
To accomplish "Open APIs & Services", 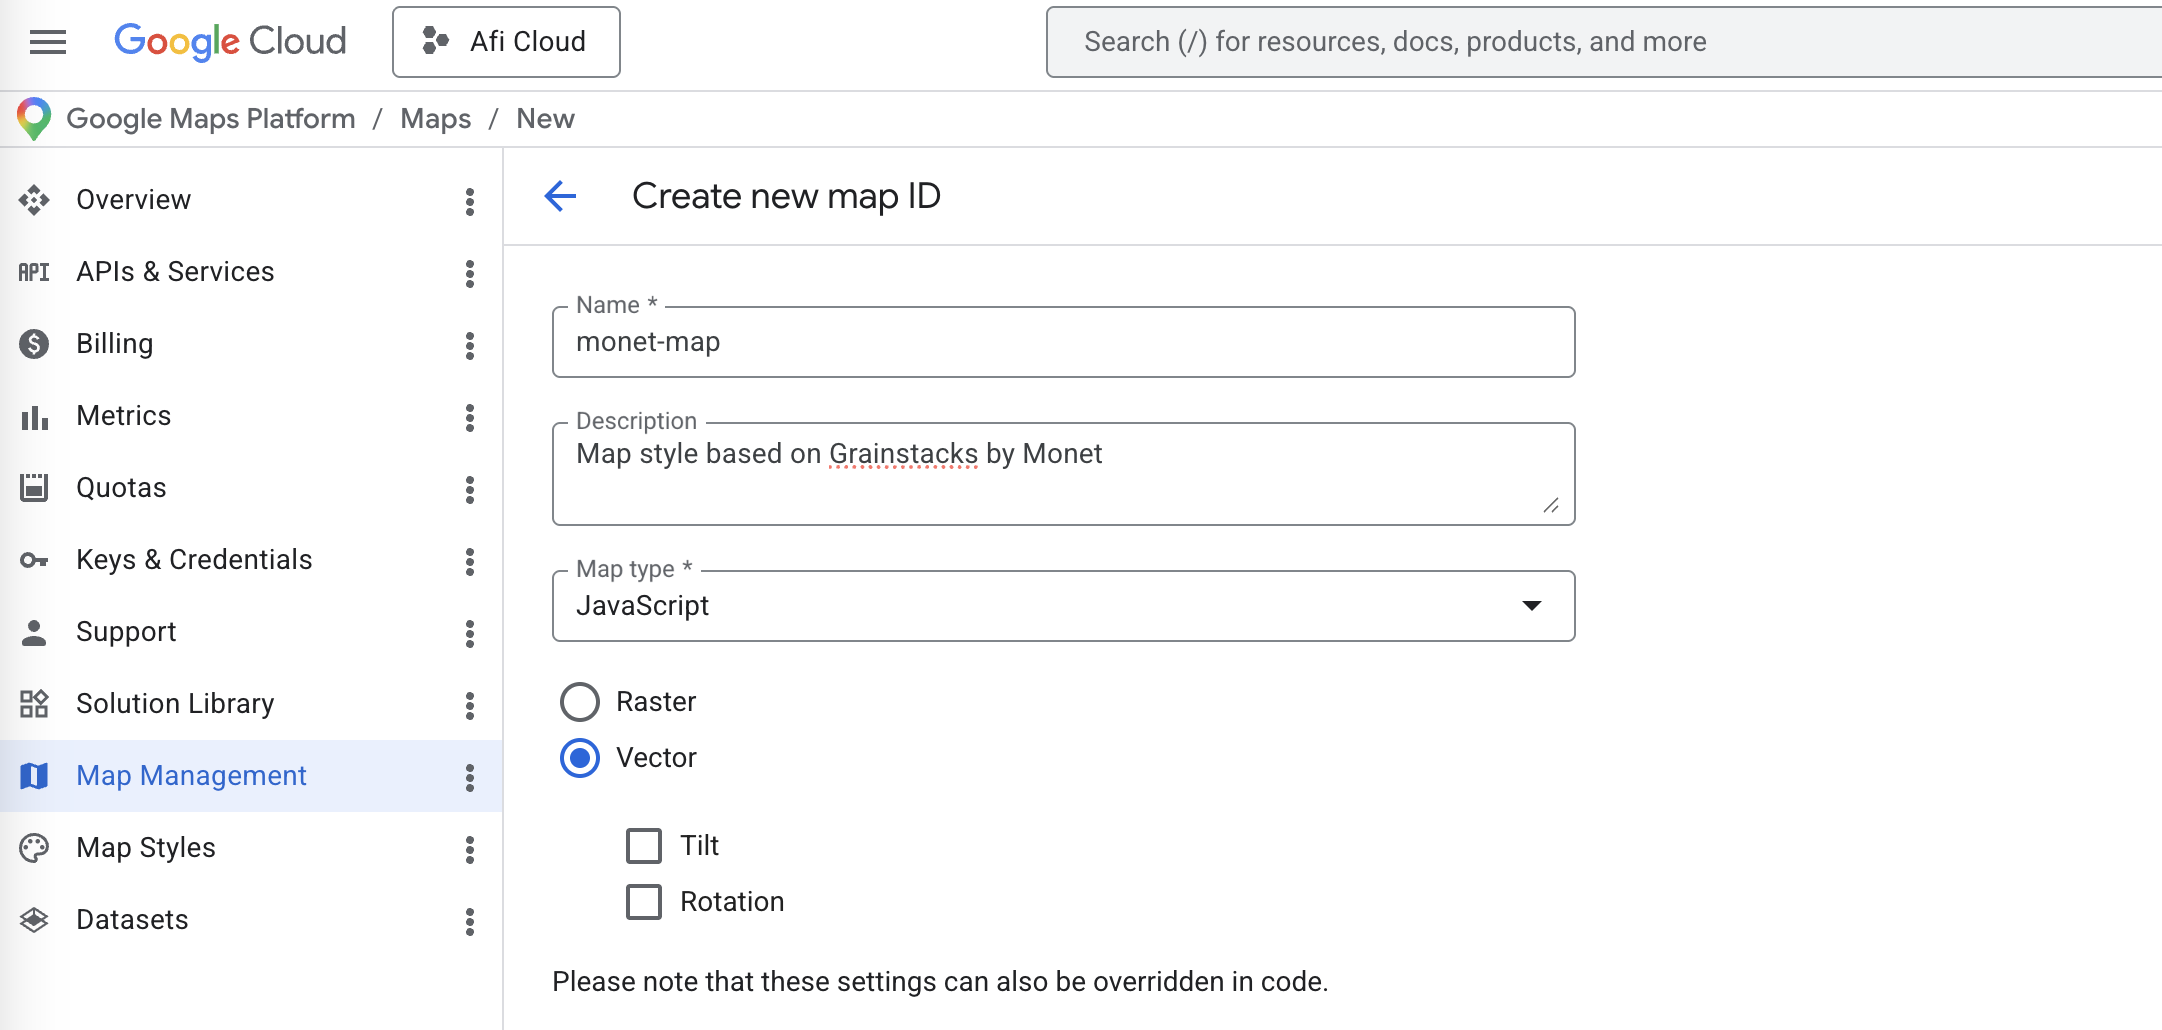I will tap(175, 272).
